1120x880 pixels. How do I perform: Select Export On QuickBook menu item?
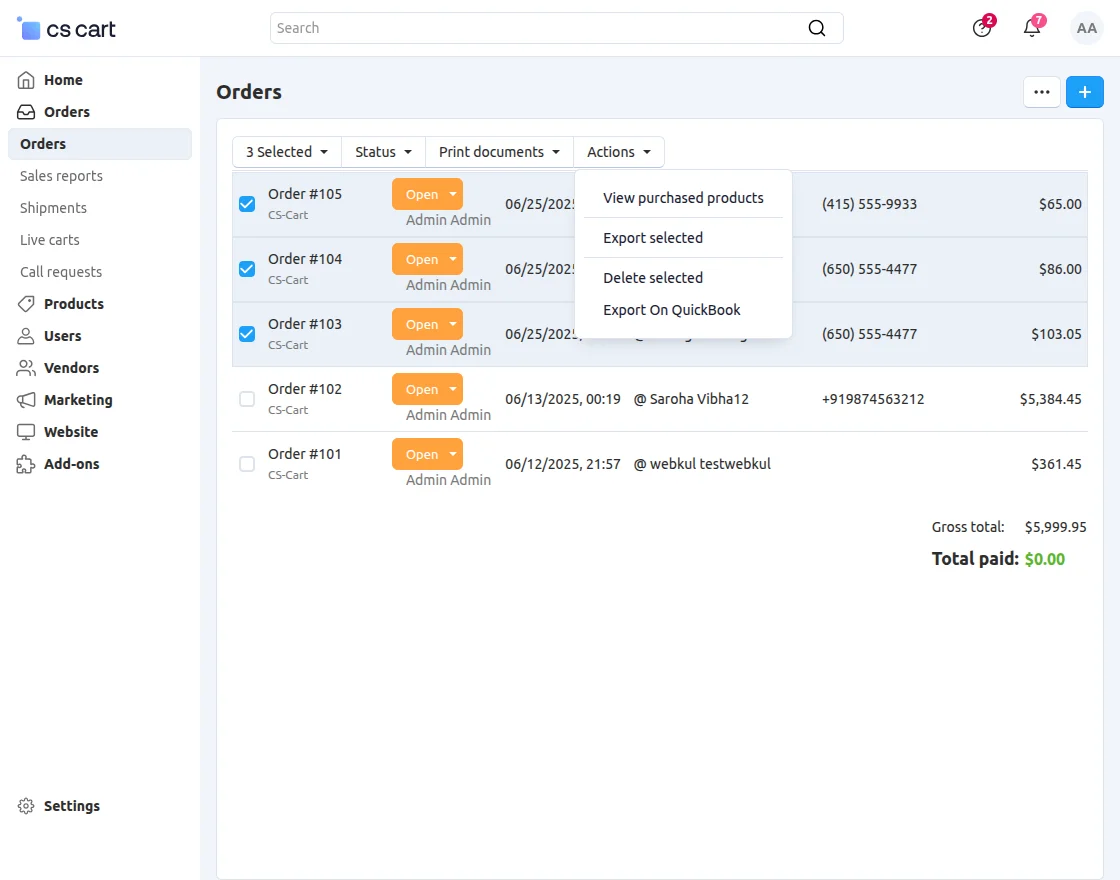[672, 310]
